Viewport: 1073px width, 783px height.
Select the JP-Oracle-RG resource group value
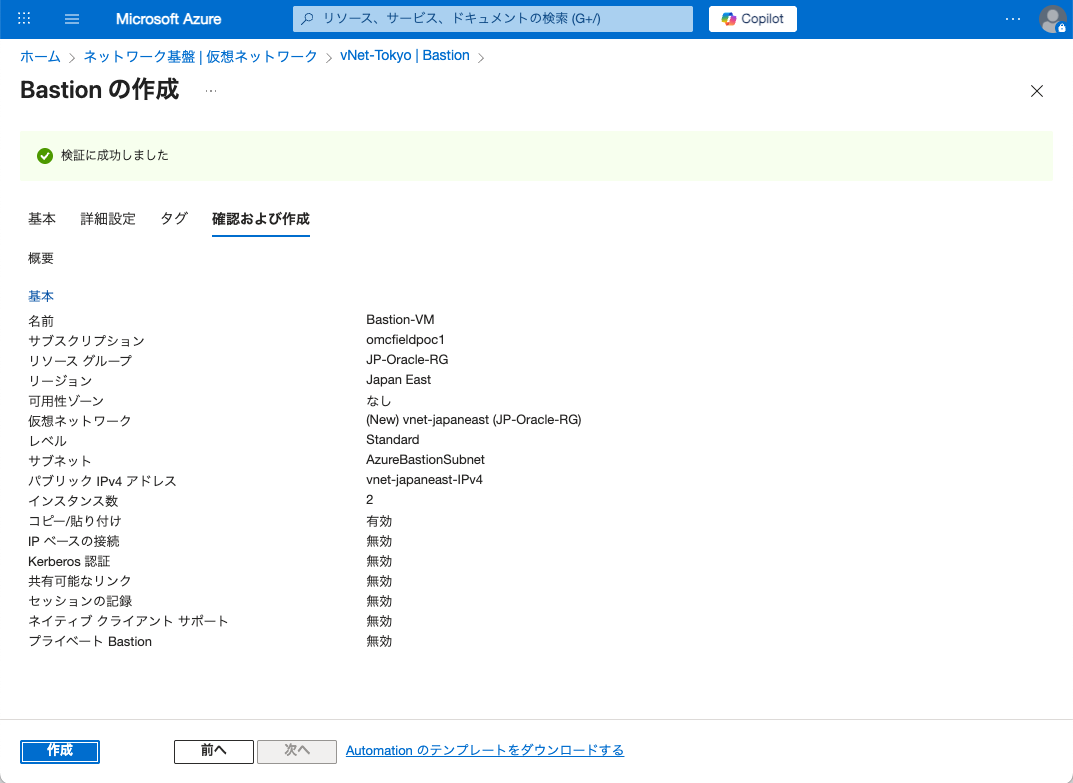click(x=407, y=359)
